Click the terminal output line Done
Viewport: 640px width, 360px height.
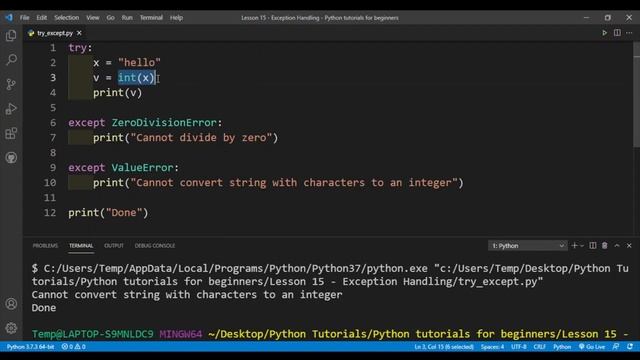tap(44, 308)
